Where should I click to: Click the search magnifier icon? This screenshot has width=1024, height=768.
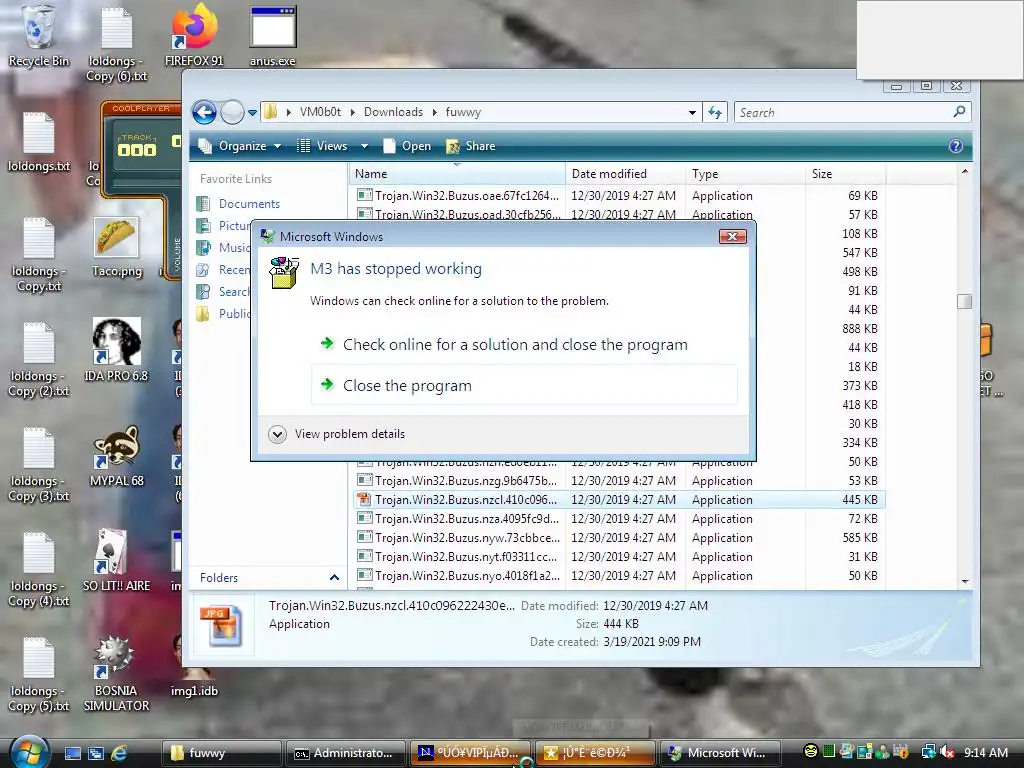tap(959, 112)
